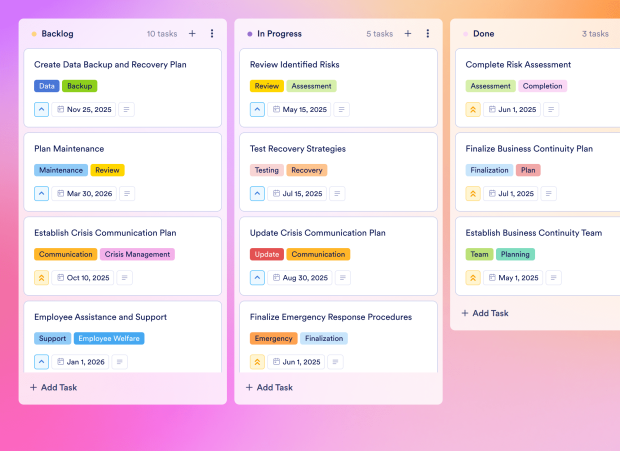Viewport: 620px width, 451px height.
Task: Click priority icon on Establish Crisis Communication Plan
Action: (41, 278)
